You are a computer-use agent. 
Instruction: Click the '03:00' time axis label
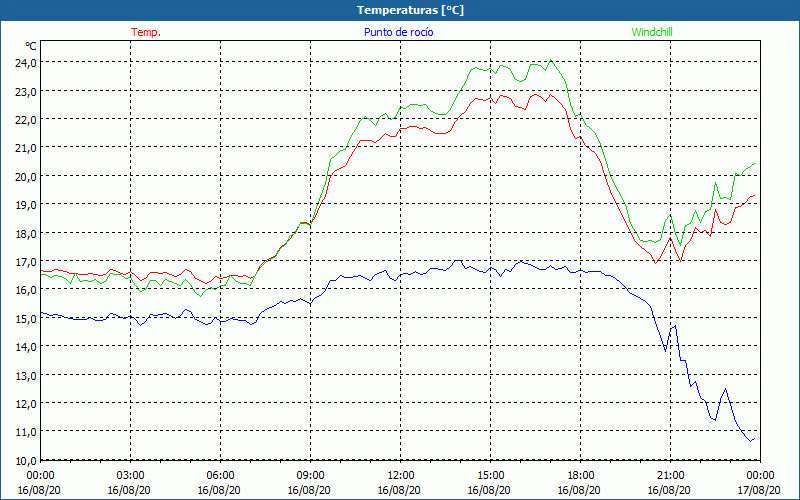(x=131, y=476)
